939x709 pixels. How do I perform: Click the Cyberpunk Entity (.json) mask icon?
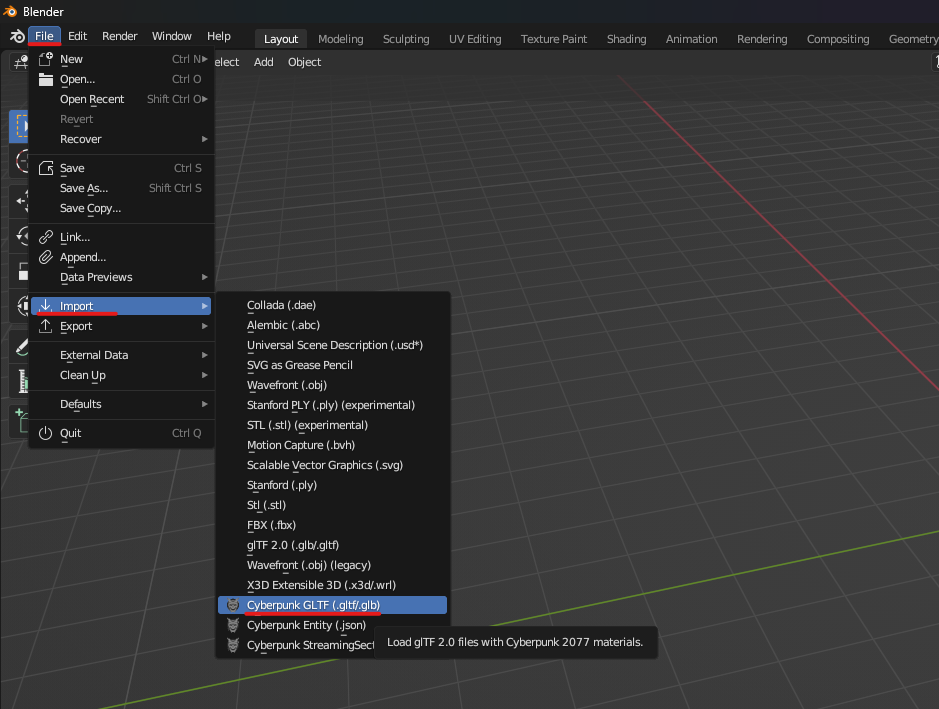point(233,625)
